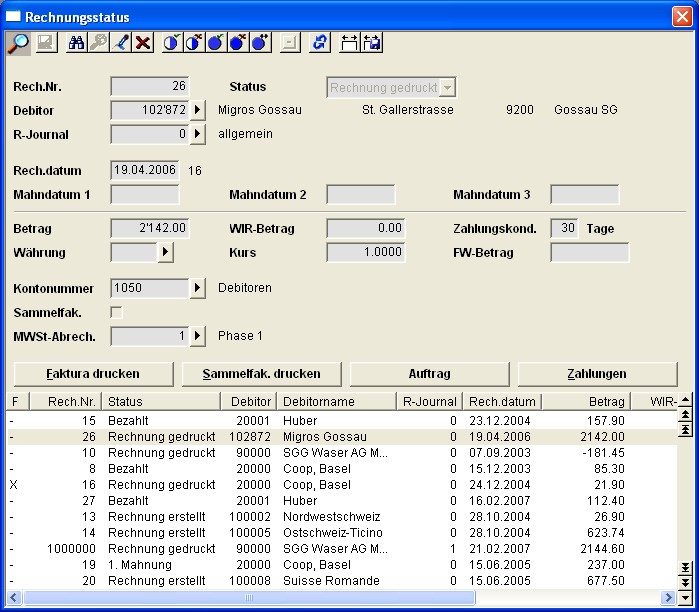Click half-filled circle with green check icon
The width and height of the screenshot is (699, 612).
point(172,43)
